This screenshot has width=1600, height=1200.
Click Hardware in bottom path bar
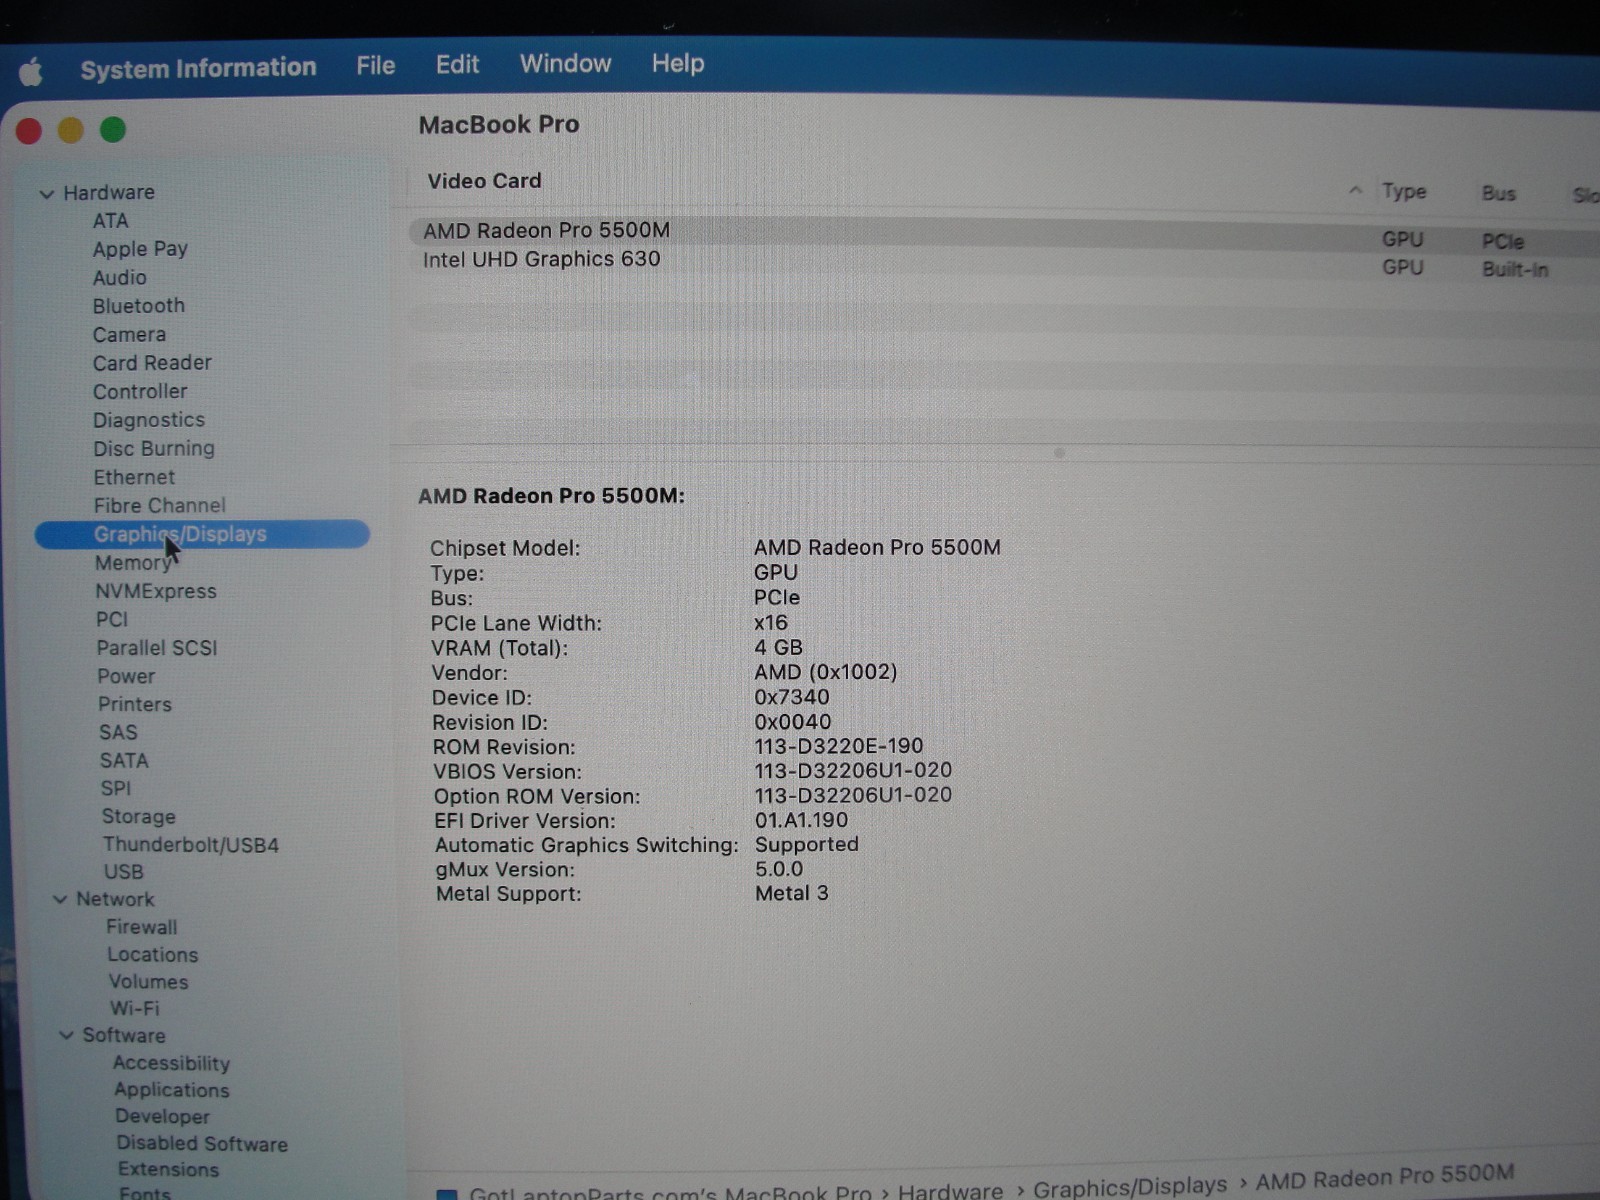pyautogui.click(x=950, y=1191)
